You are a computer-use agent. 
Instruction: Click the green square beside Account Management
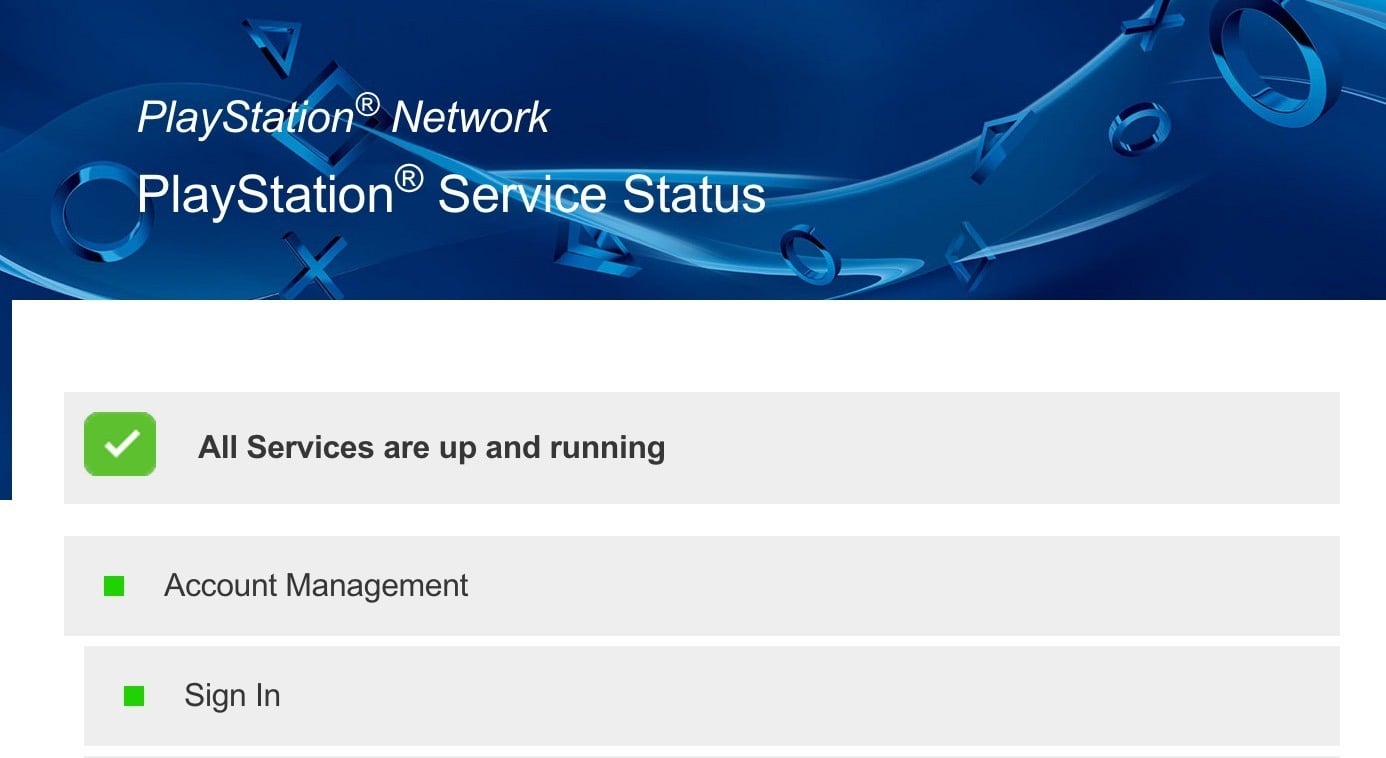(x=114, y=586)
